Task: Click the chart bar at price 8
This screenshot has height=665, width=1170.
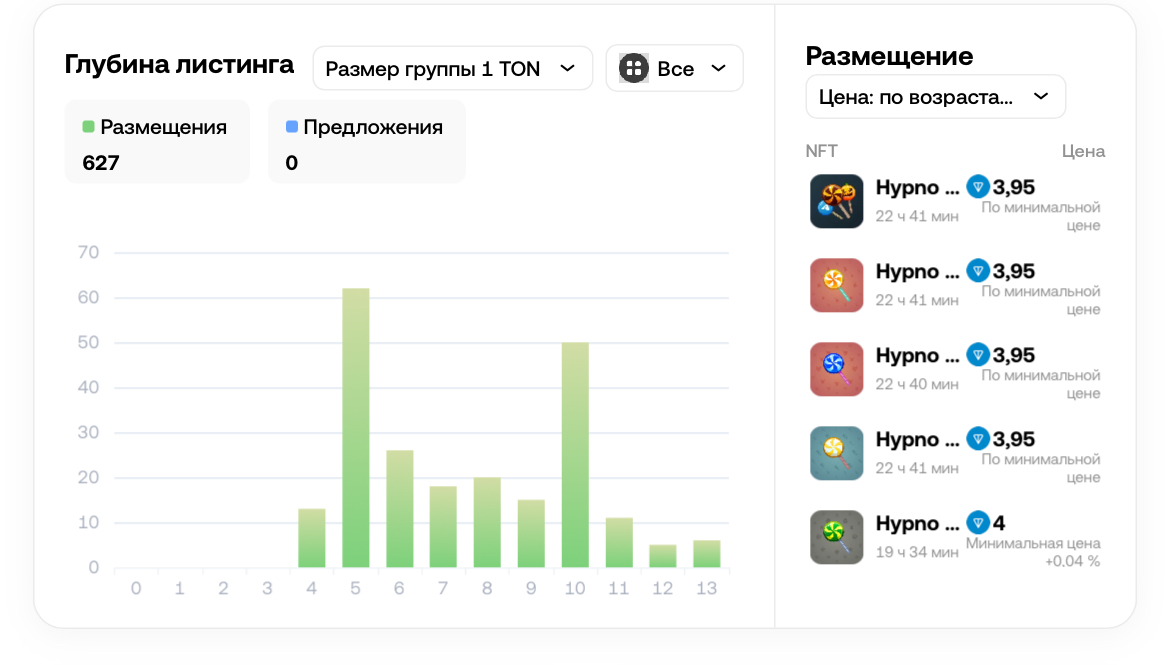Action: (487, 522)
